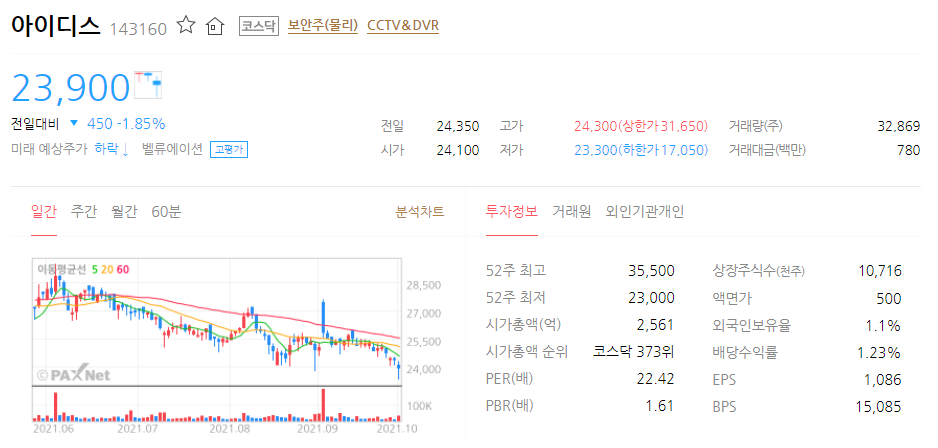938x448 pixels.
Task: Click the 5-day moving average legend
Action: pyautogui.click(x=94, y=269)
